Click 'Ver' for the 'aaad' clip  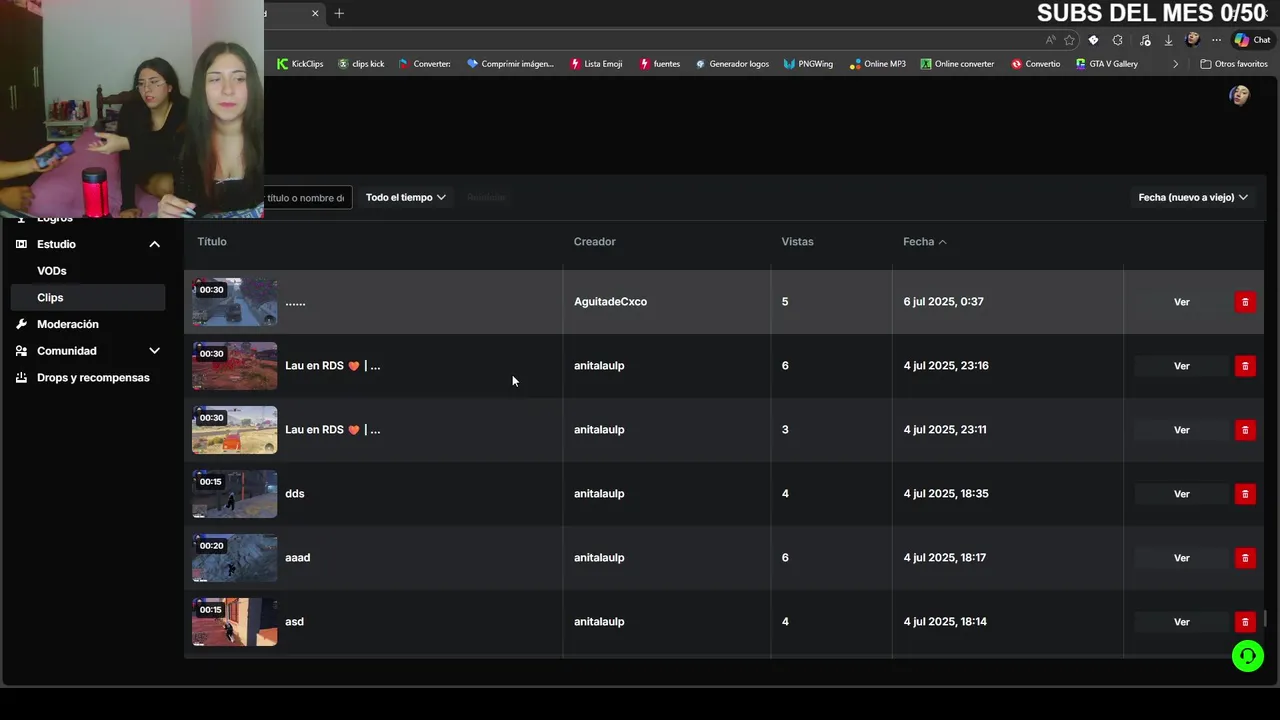1181,558
